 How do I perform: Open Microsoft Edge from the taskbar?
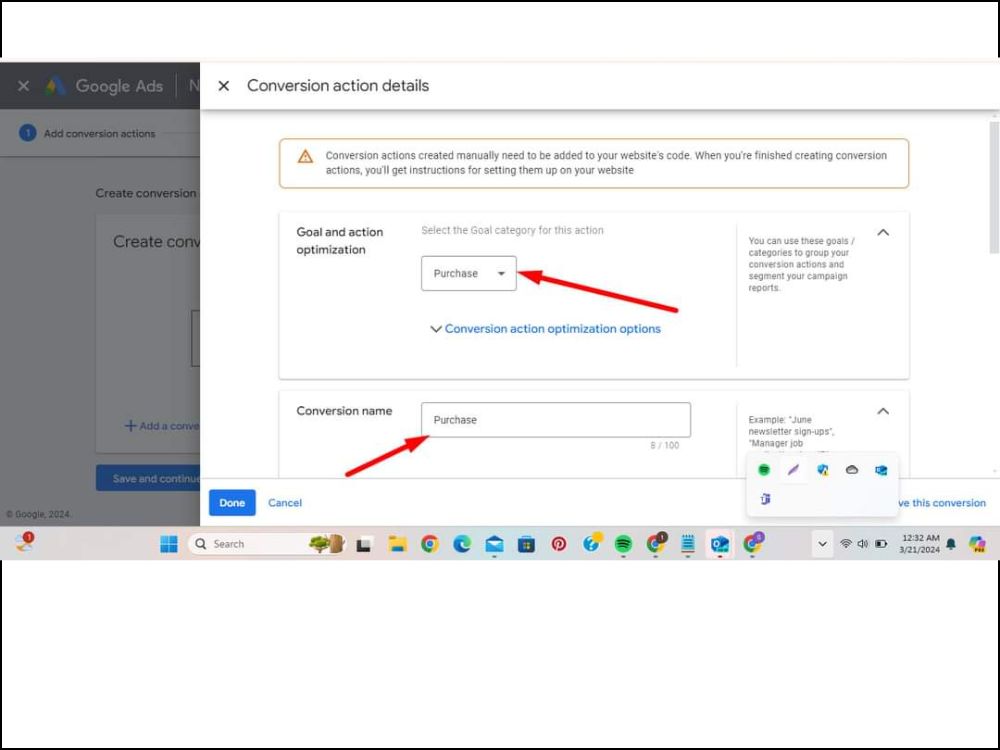(462, 544)
